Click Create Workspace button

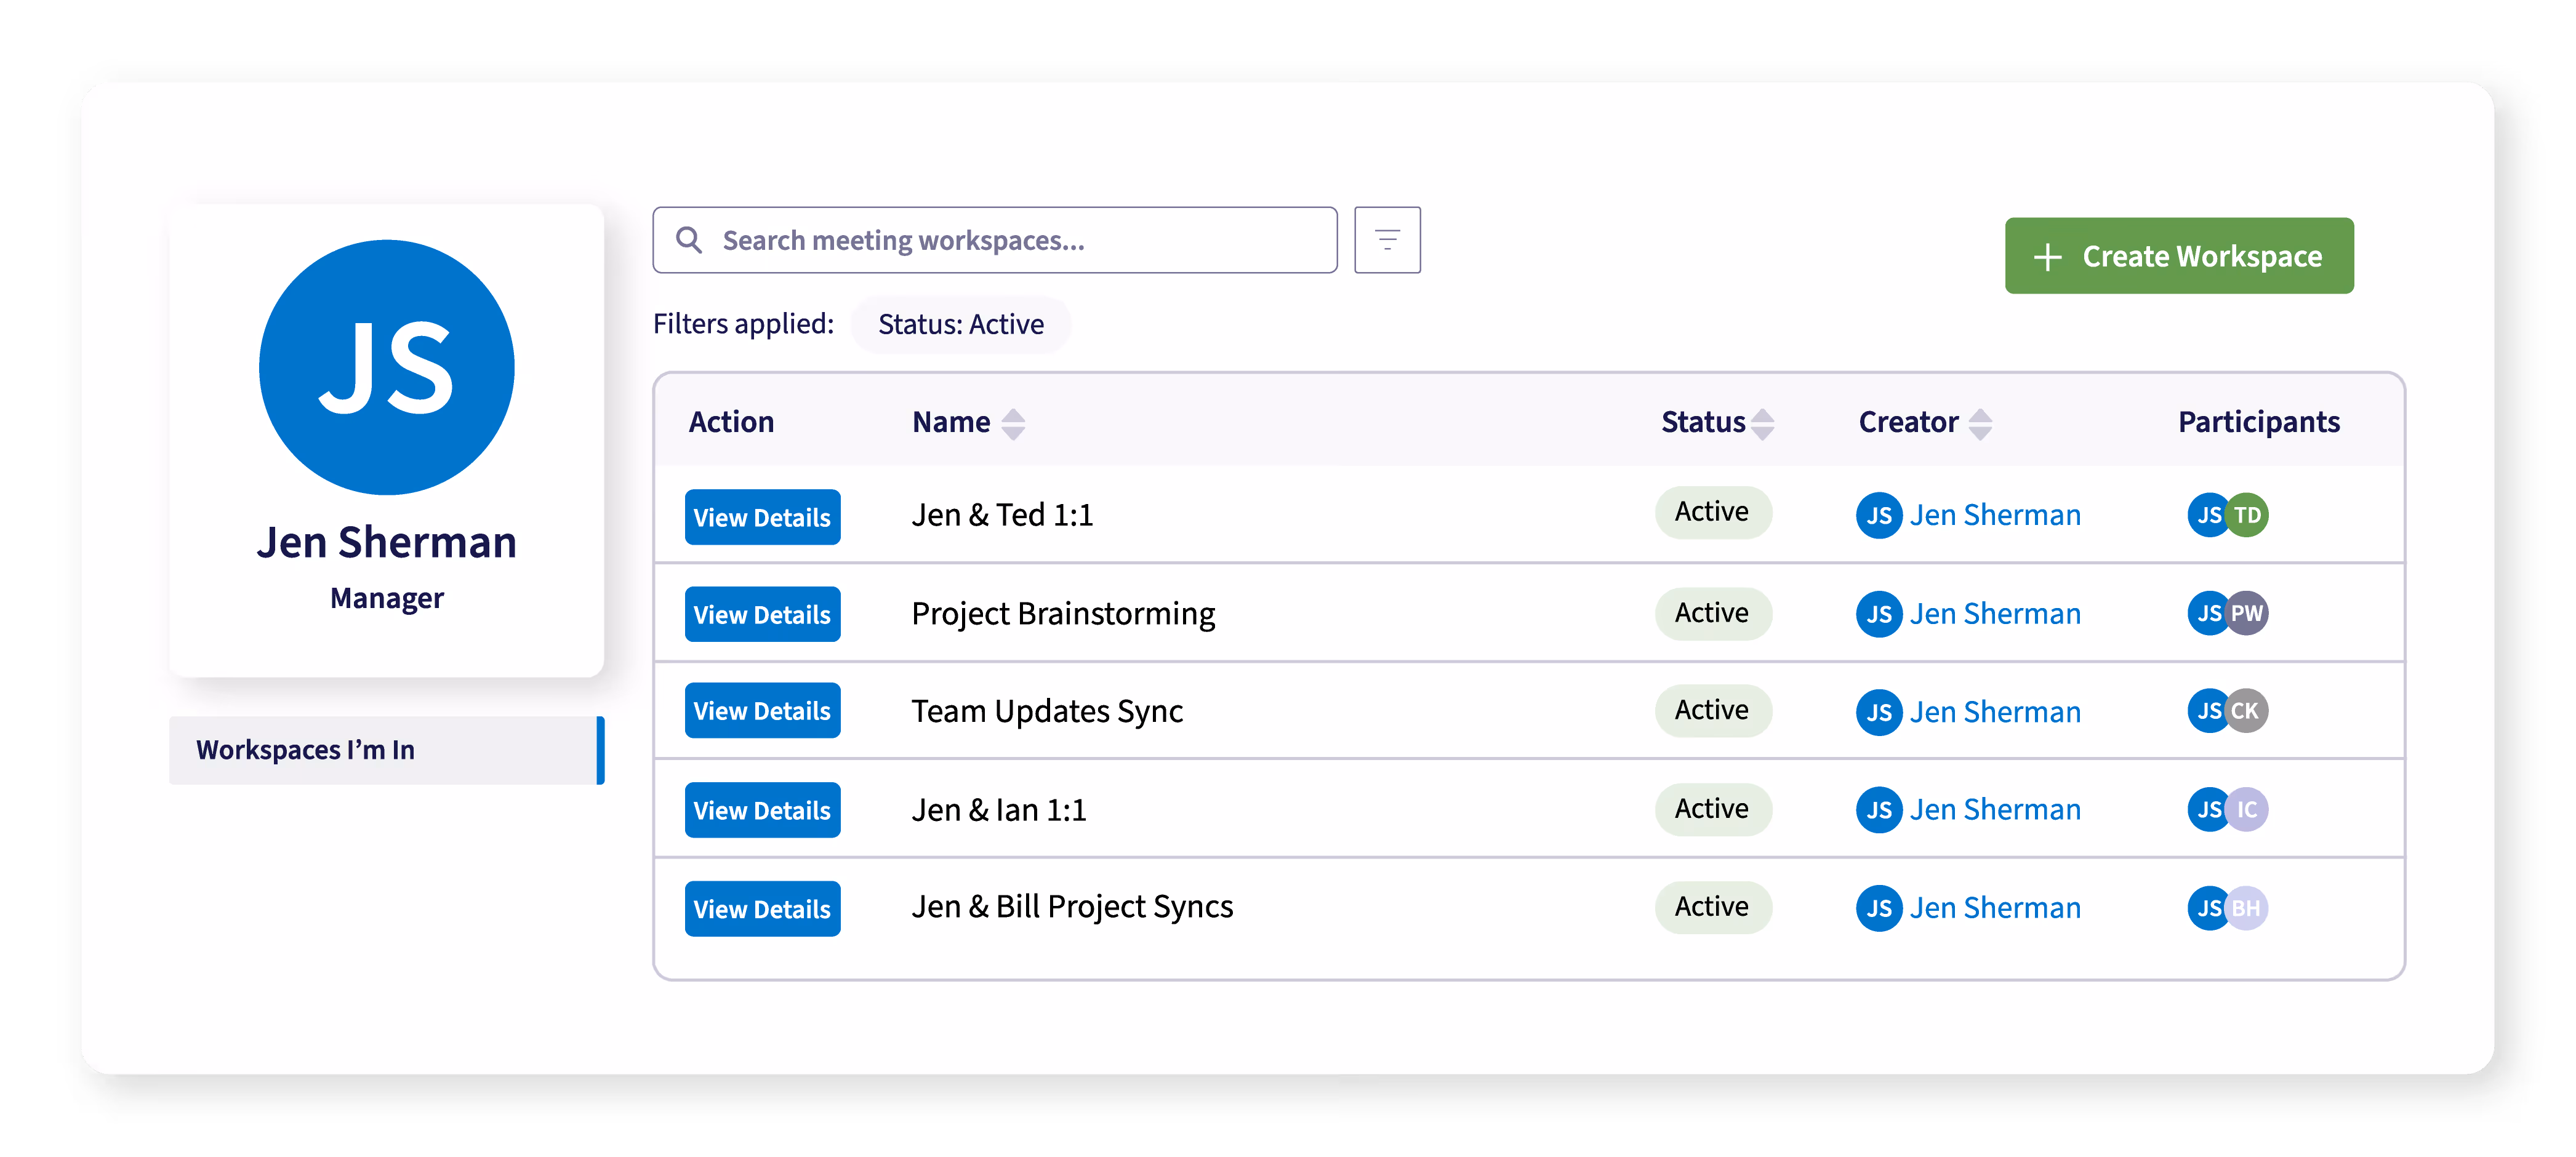coord(2178,256)
